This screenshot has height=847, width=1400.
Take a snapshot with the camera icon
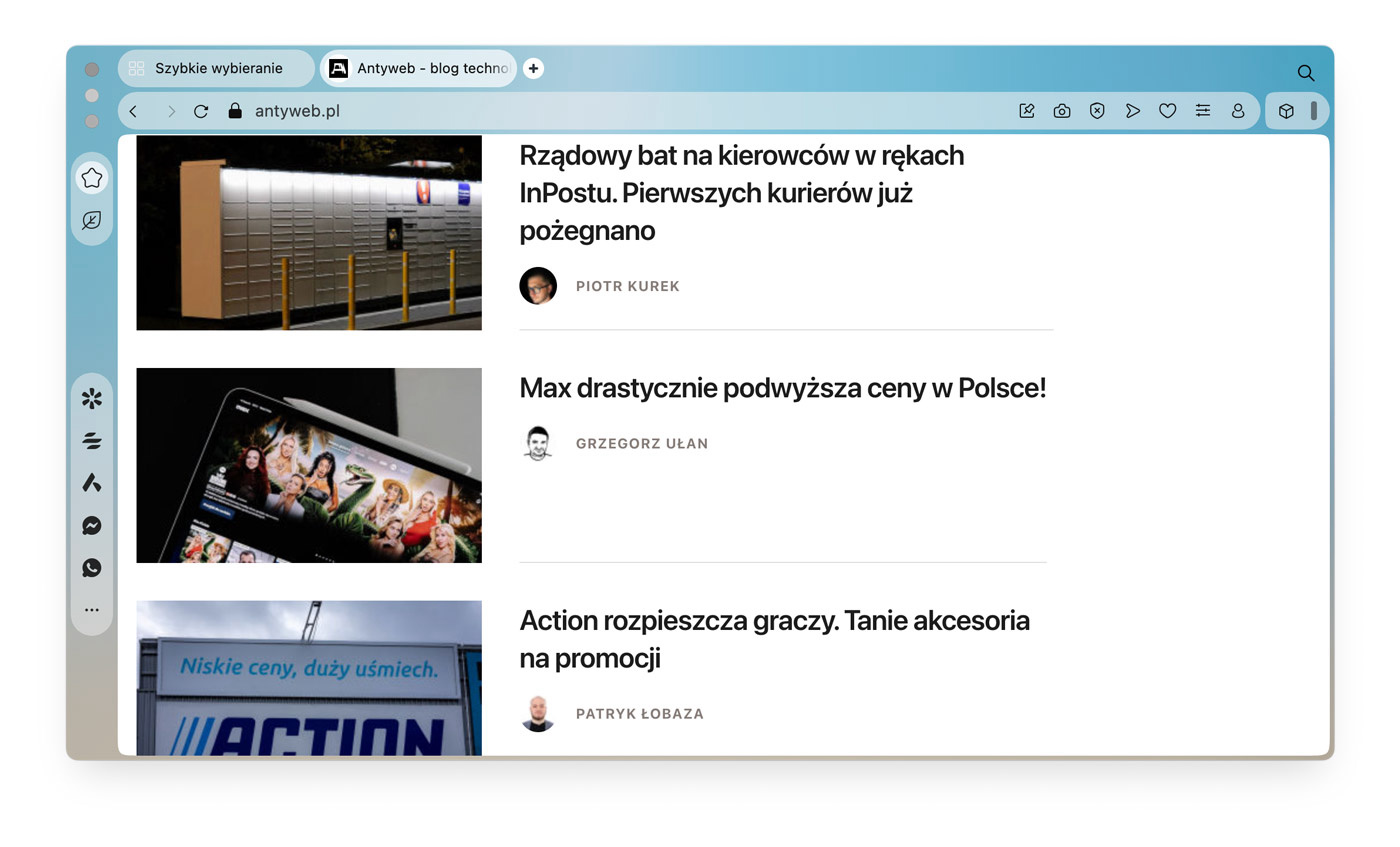(1062, 111)
